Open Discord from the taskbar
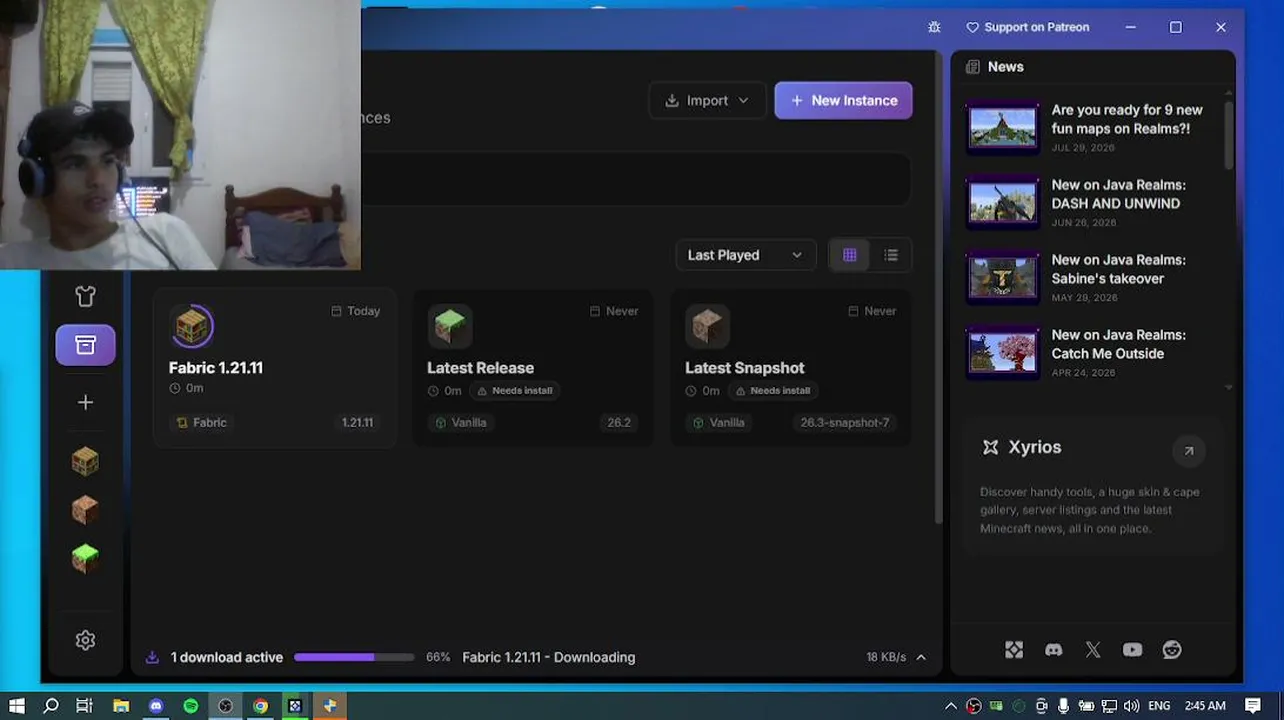This screenshot has height=720, width=1284. point(156,706)
